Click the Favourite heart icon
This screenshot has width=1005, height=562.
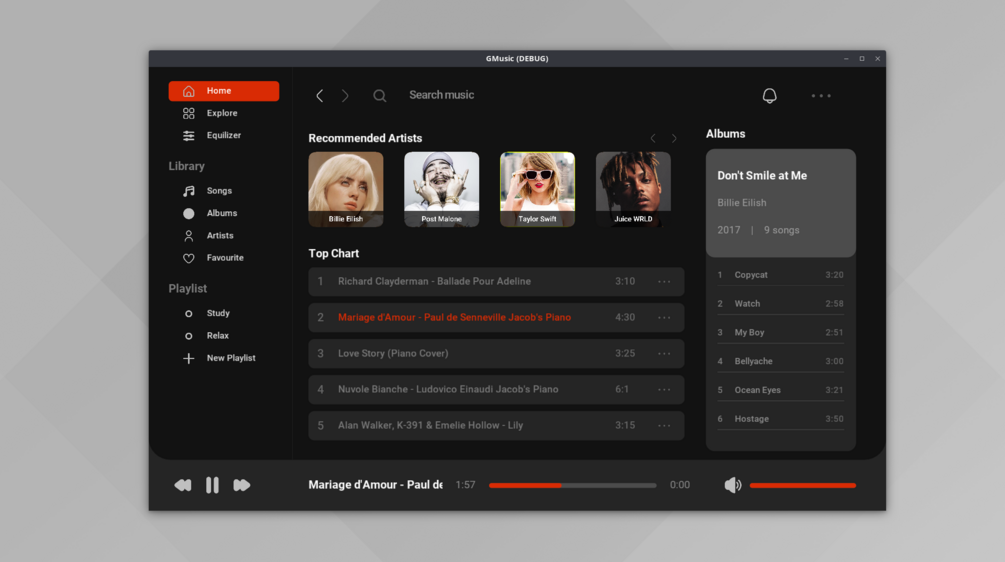188,258
